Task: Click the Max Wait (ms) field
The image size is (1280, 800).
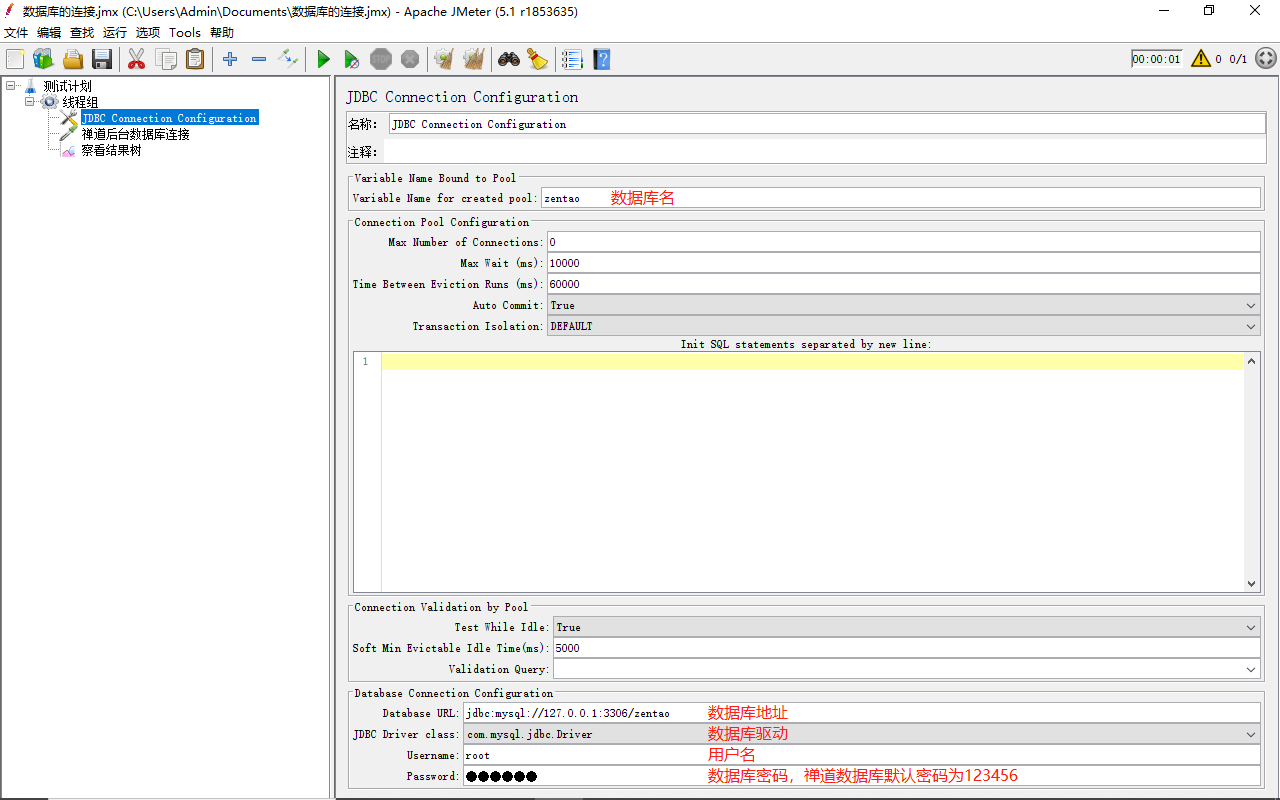Action: tap(903, 263)
